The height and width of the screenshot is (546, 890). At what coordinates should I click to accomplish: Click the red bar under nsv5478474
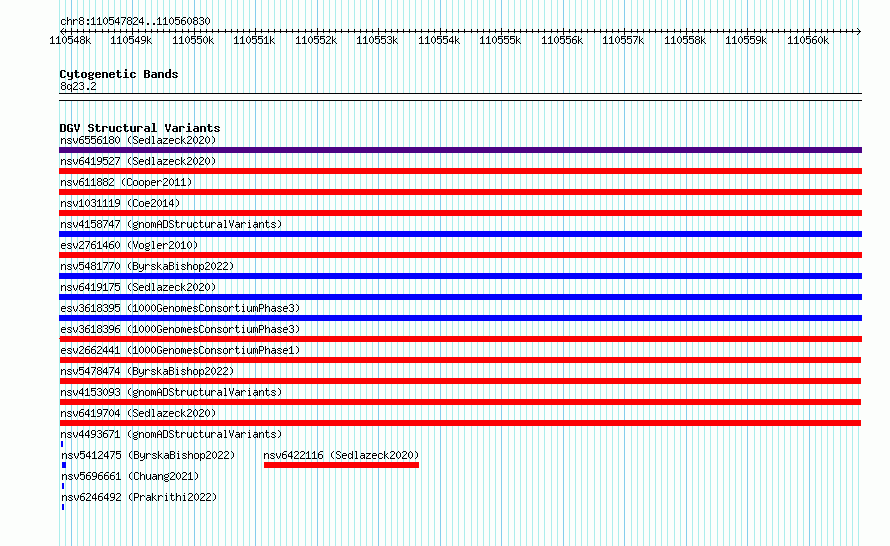tap(460, 381)
